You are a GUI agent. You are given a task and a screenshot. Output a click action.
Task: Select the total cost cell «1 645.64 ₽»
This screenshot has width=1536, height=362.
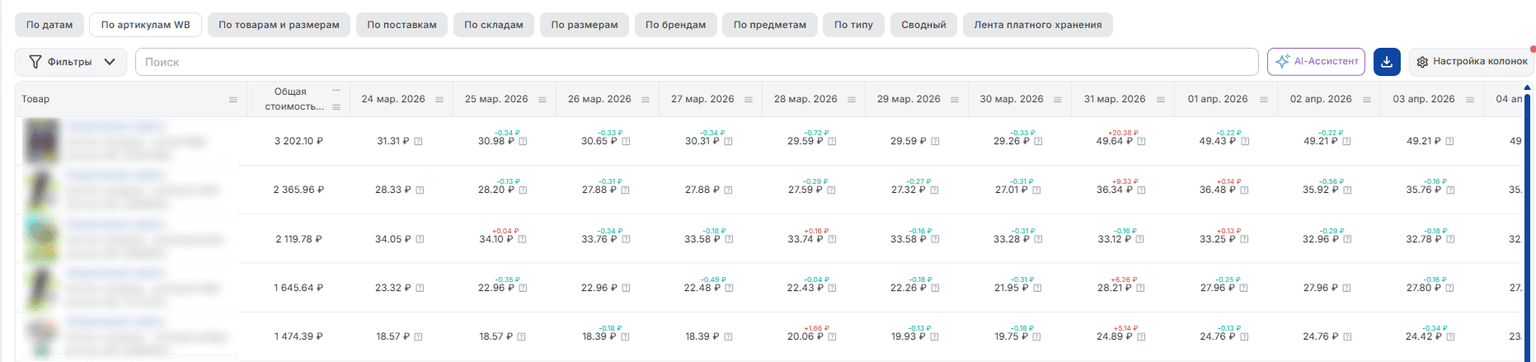point(298,288)
